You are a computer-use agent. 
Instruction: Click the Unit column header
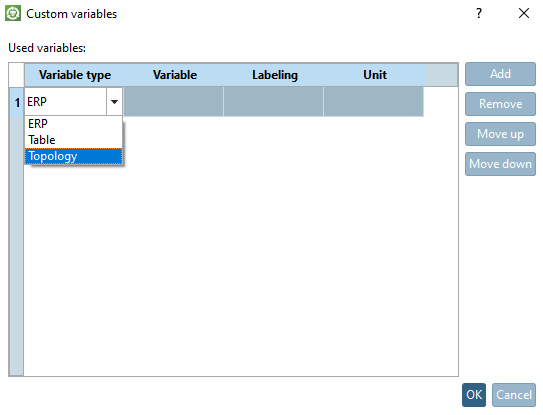pyautogui.click(x=375, y=75)
